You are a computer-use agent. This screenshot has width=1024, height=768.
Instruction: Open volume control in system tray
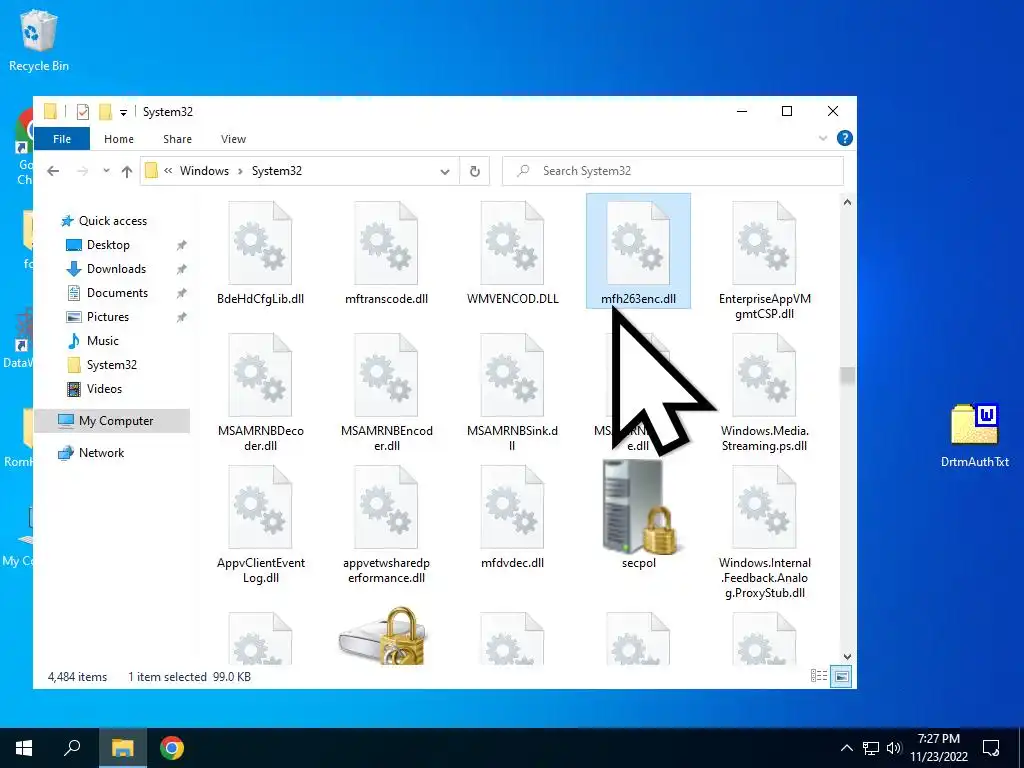click(x=894, y=748)
